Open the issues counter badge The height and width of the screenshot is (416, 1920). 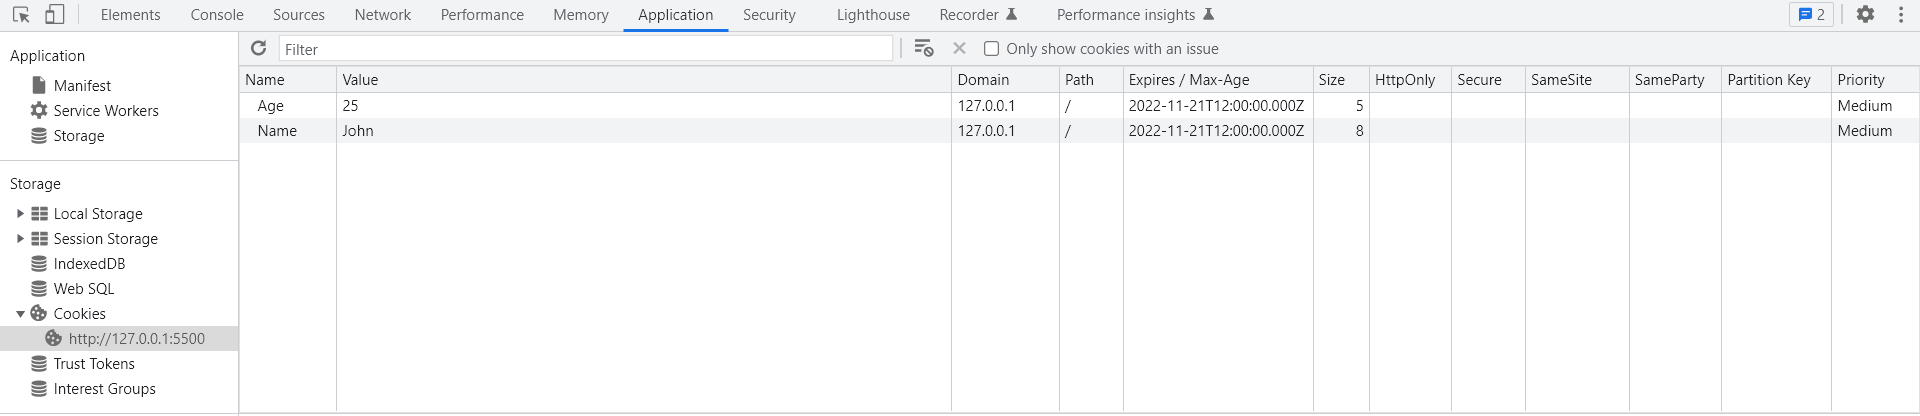click(1811, 15)
